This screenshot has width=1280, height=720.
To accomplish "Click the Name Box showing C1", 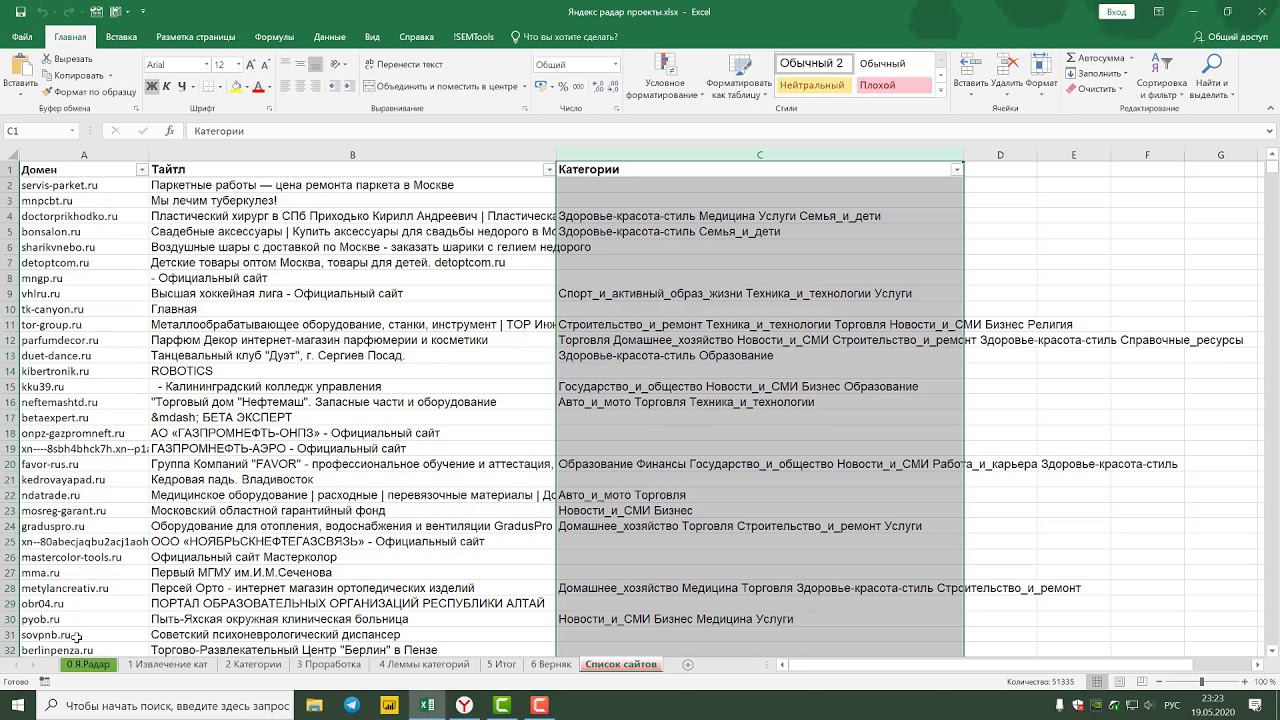I will point(41,131).
